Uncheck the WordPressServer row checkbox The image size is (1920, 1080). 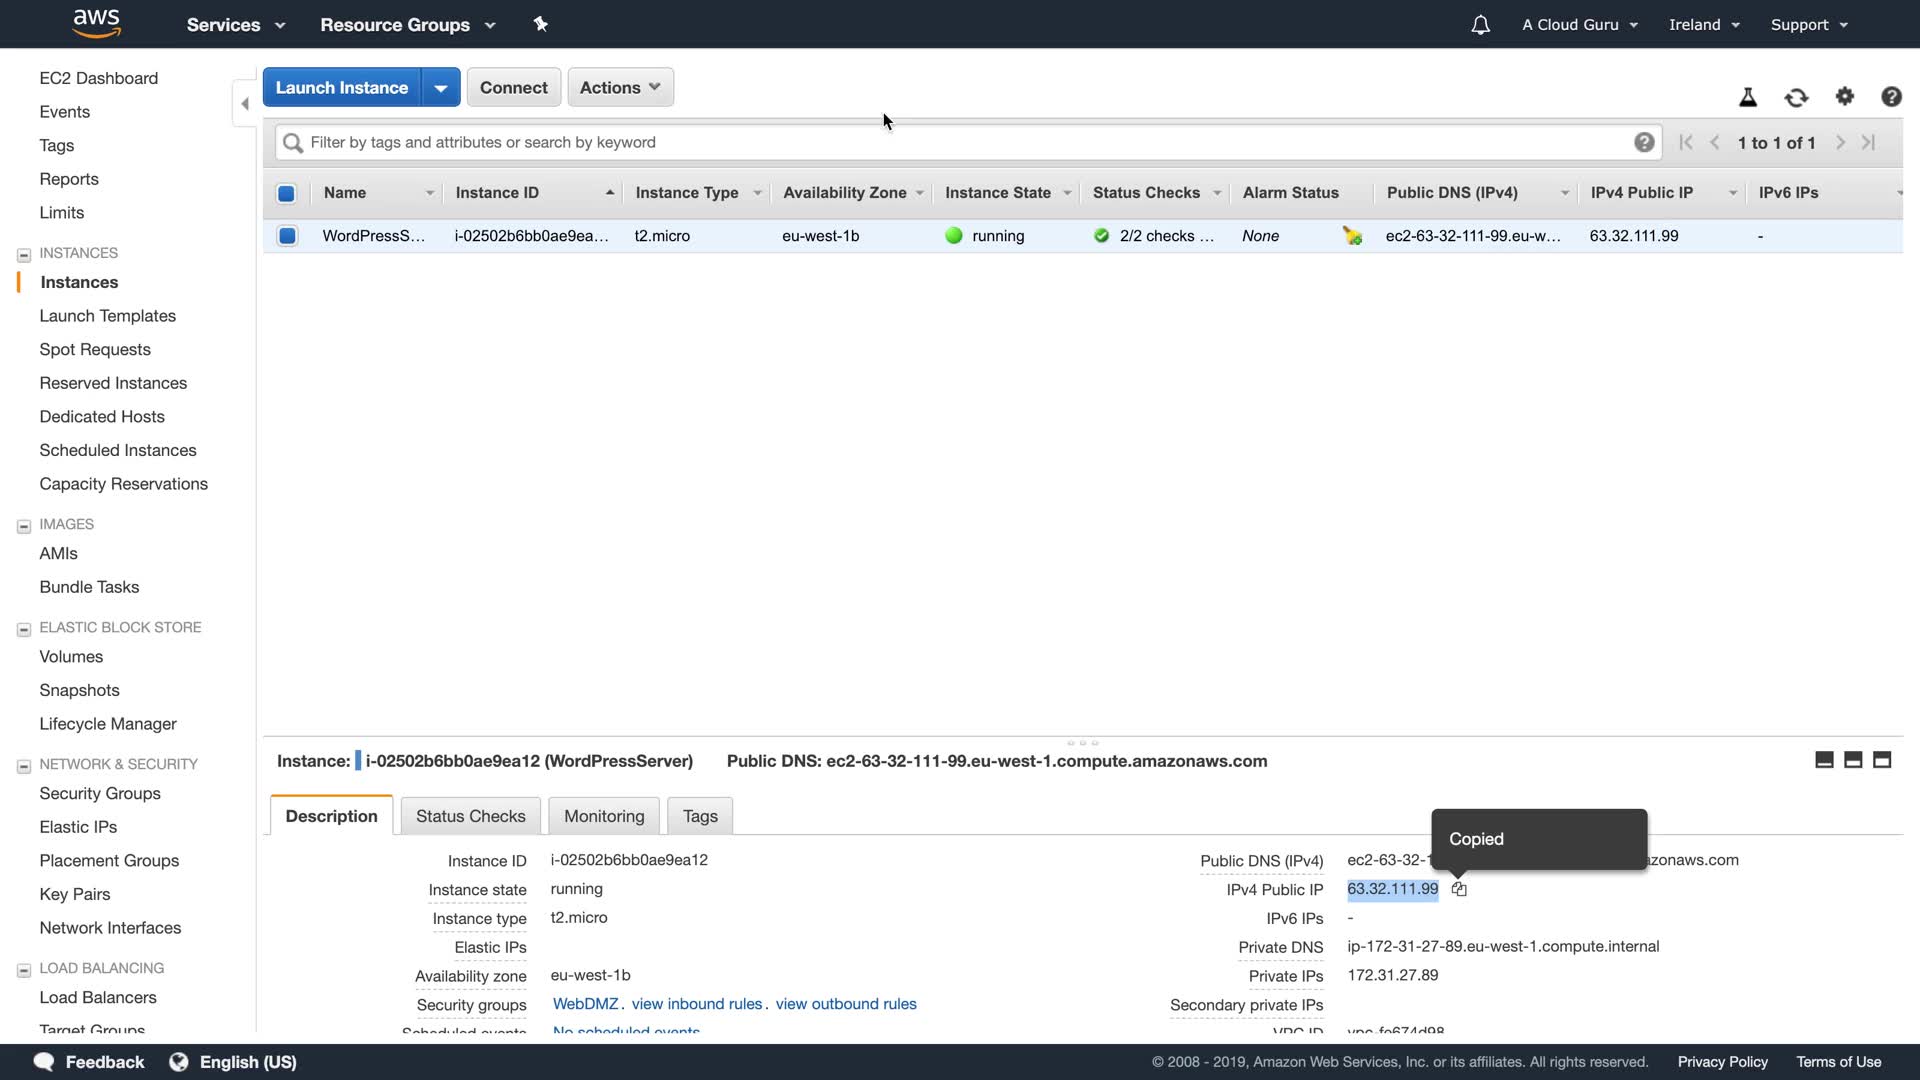click(x=287, y=236)
